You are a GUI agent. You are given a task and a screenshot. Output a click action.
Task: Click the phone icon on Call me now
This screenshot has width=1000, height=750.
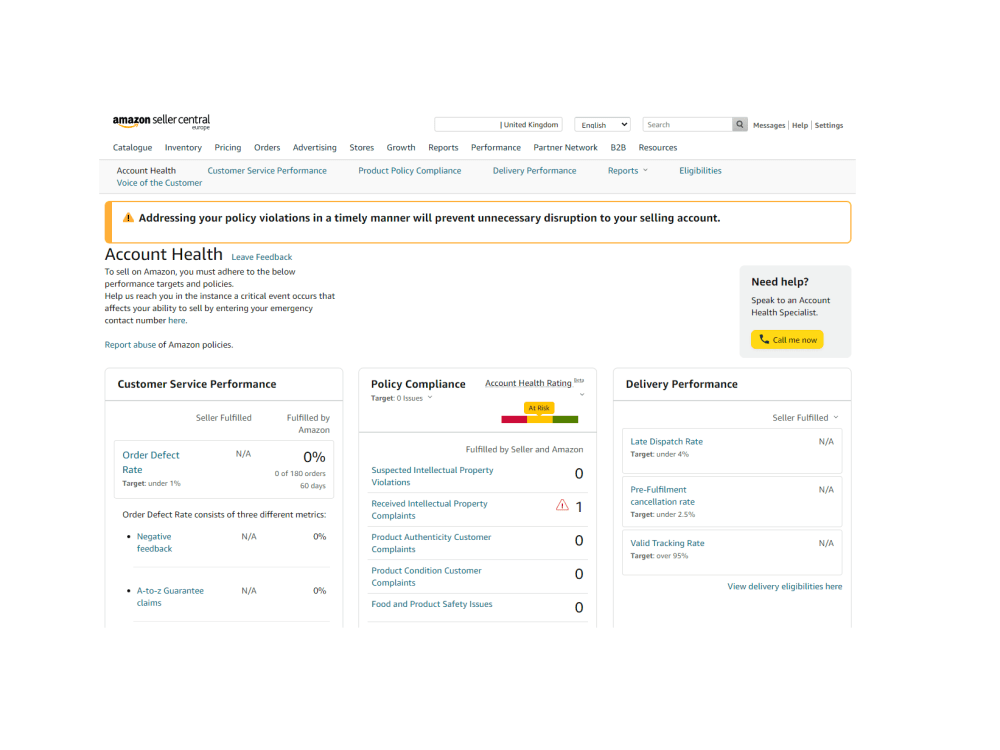[764, 339]
